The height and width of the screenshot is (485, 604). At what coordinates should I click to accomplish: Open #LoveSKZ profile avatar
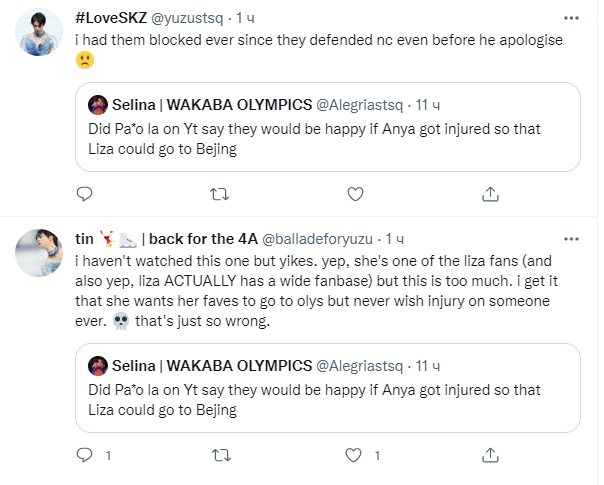[42, 34]
